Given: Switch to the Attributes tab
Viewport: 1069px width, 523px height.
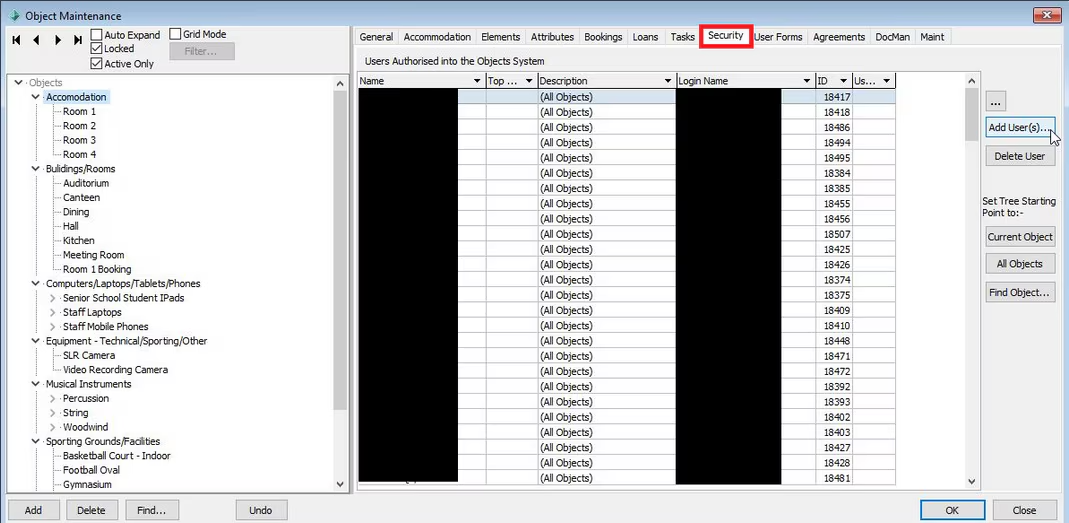Looking at the screenshot, I should click(552, 37).
